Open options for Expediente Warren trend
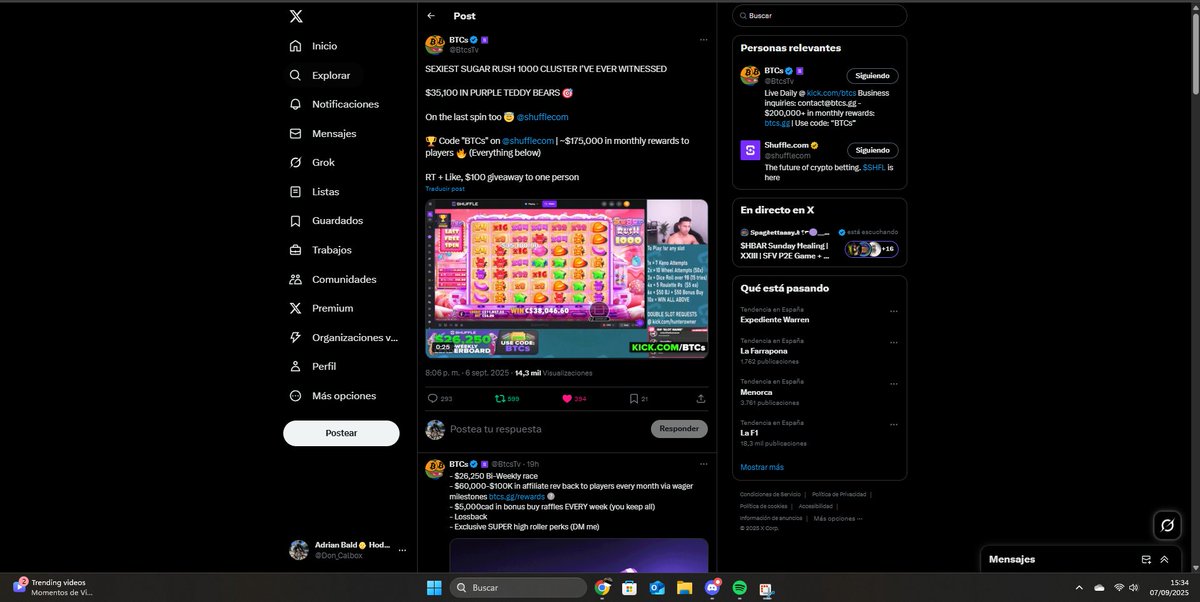This screenshot has width=1200, height=602. (894, 310)
